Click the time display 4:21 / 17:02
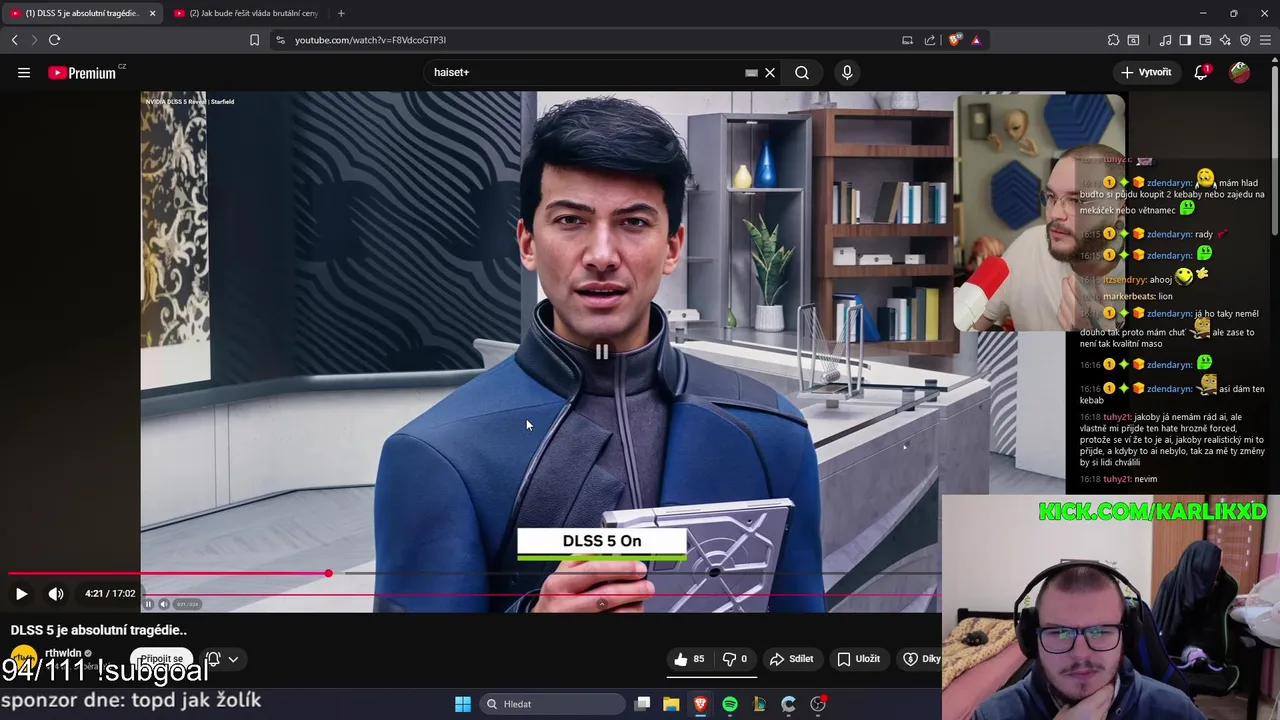1280x720 pixels. (110, 593)
